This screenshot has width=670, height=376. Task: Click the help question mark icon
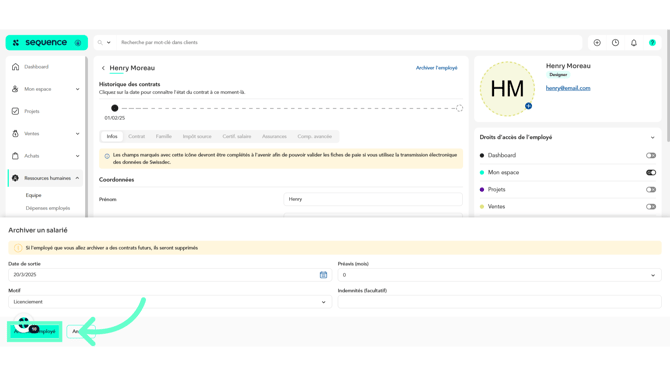click(652, 42)
